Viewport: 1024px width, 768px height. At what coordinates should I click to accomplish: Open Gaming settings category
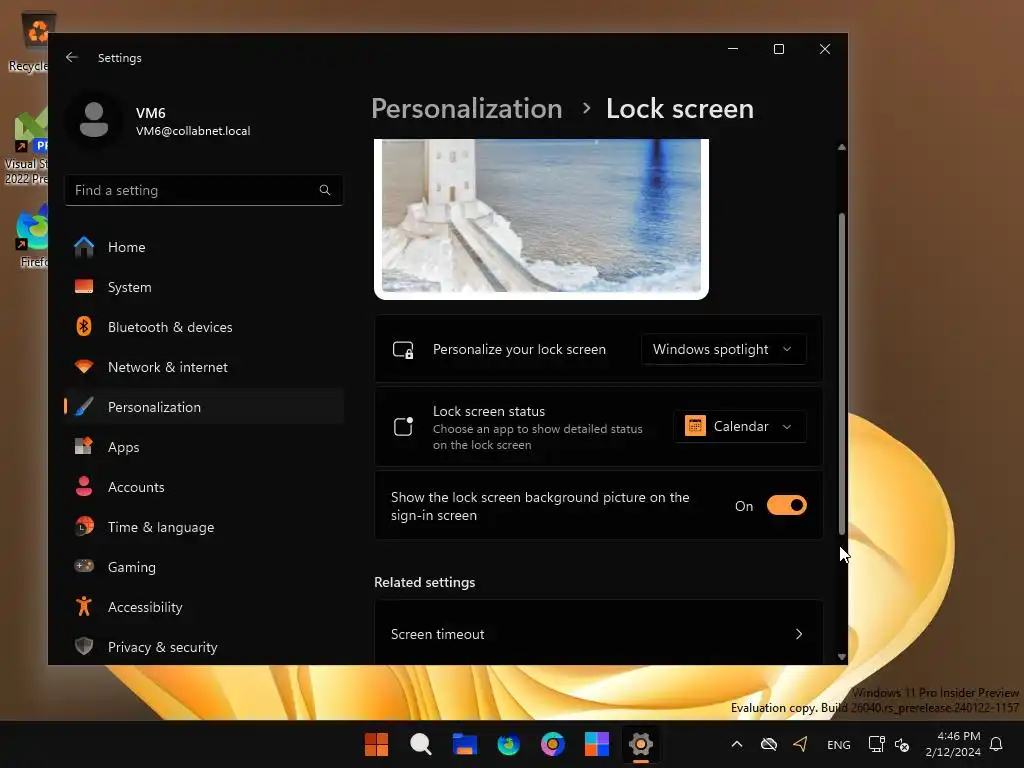[x=204, y=566]
